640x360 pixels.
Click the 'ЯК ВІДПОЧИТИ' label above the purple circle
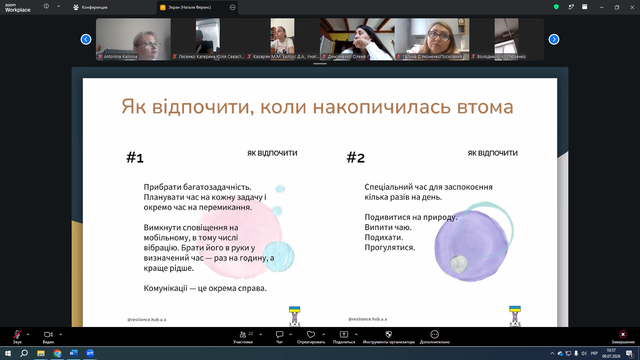[492, 153]
